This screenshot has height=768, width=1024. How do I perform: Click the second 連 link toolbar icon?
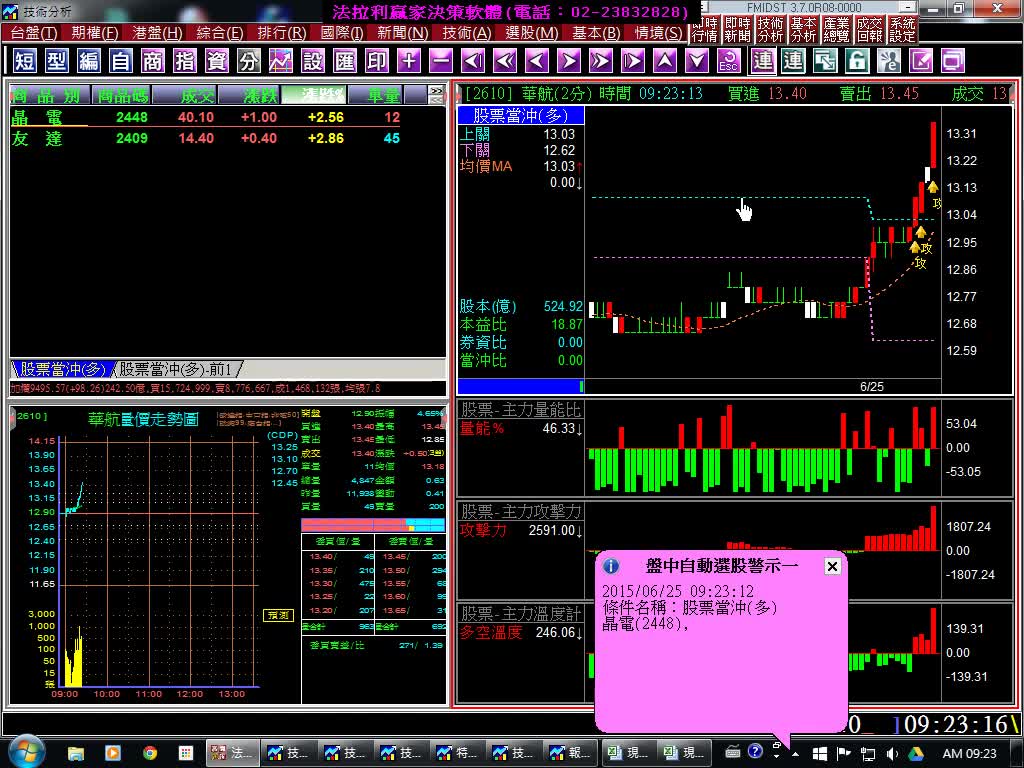[x=792, y=61]
